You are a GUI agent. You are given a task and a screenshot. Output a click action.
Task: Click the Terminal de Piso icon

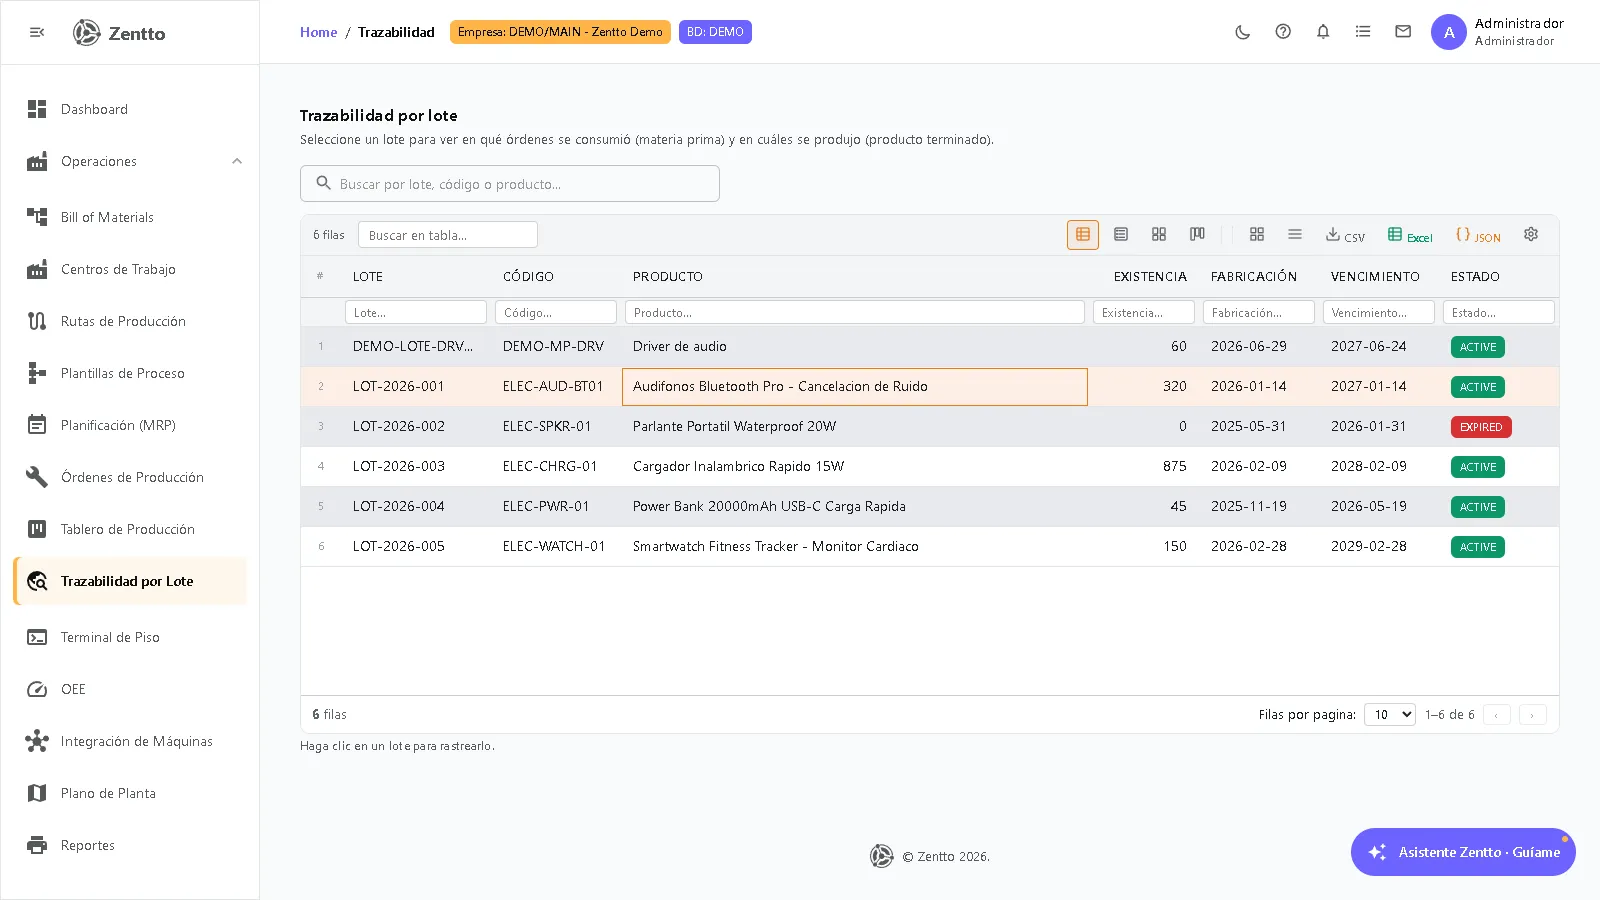pyautogui.click(x=37, y=637)
